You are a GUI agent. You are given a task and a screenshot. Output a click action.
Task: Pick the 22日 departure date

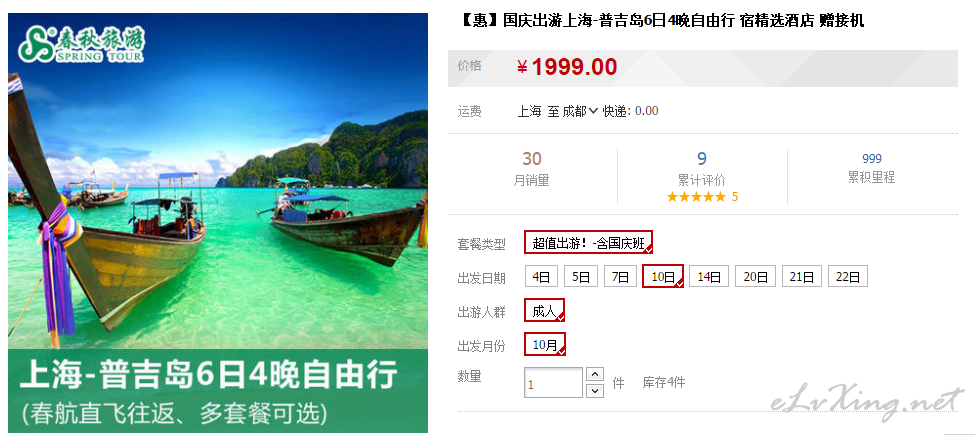(848, 277)
